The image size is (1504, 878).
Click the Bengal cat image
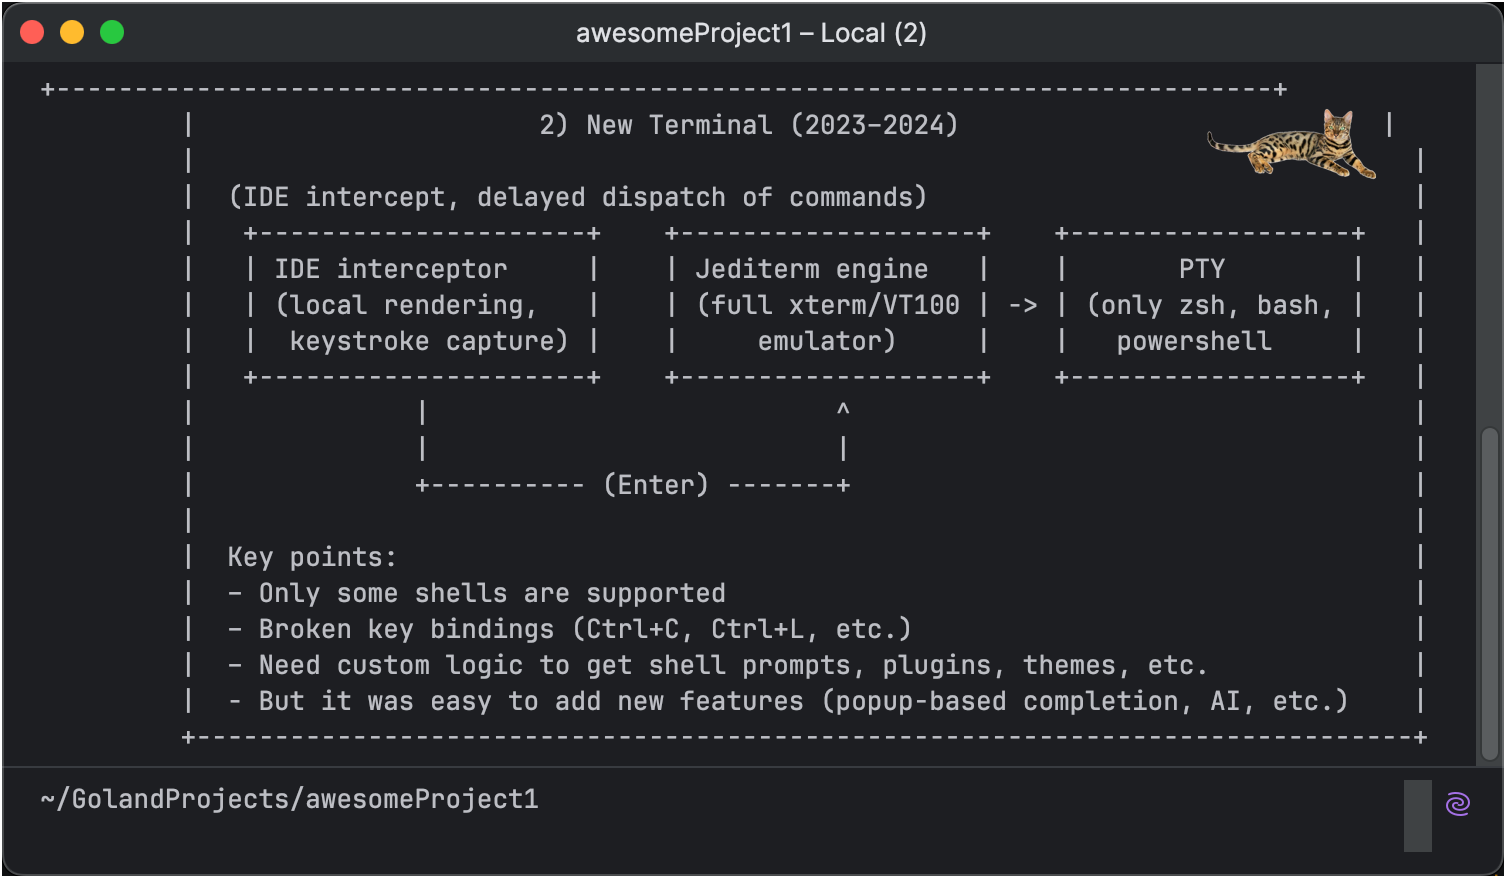click(1292, 144)
